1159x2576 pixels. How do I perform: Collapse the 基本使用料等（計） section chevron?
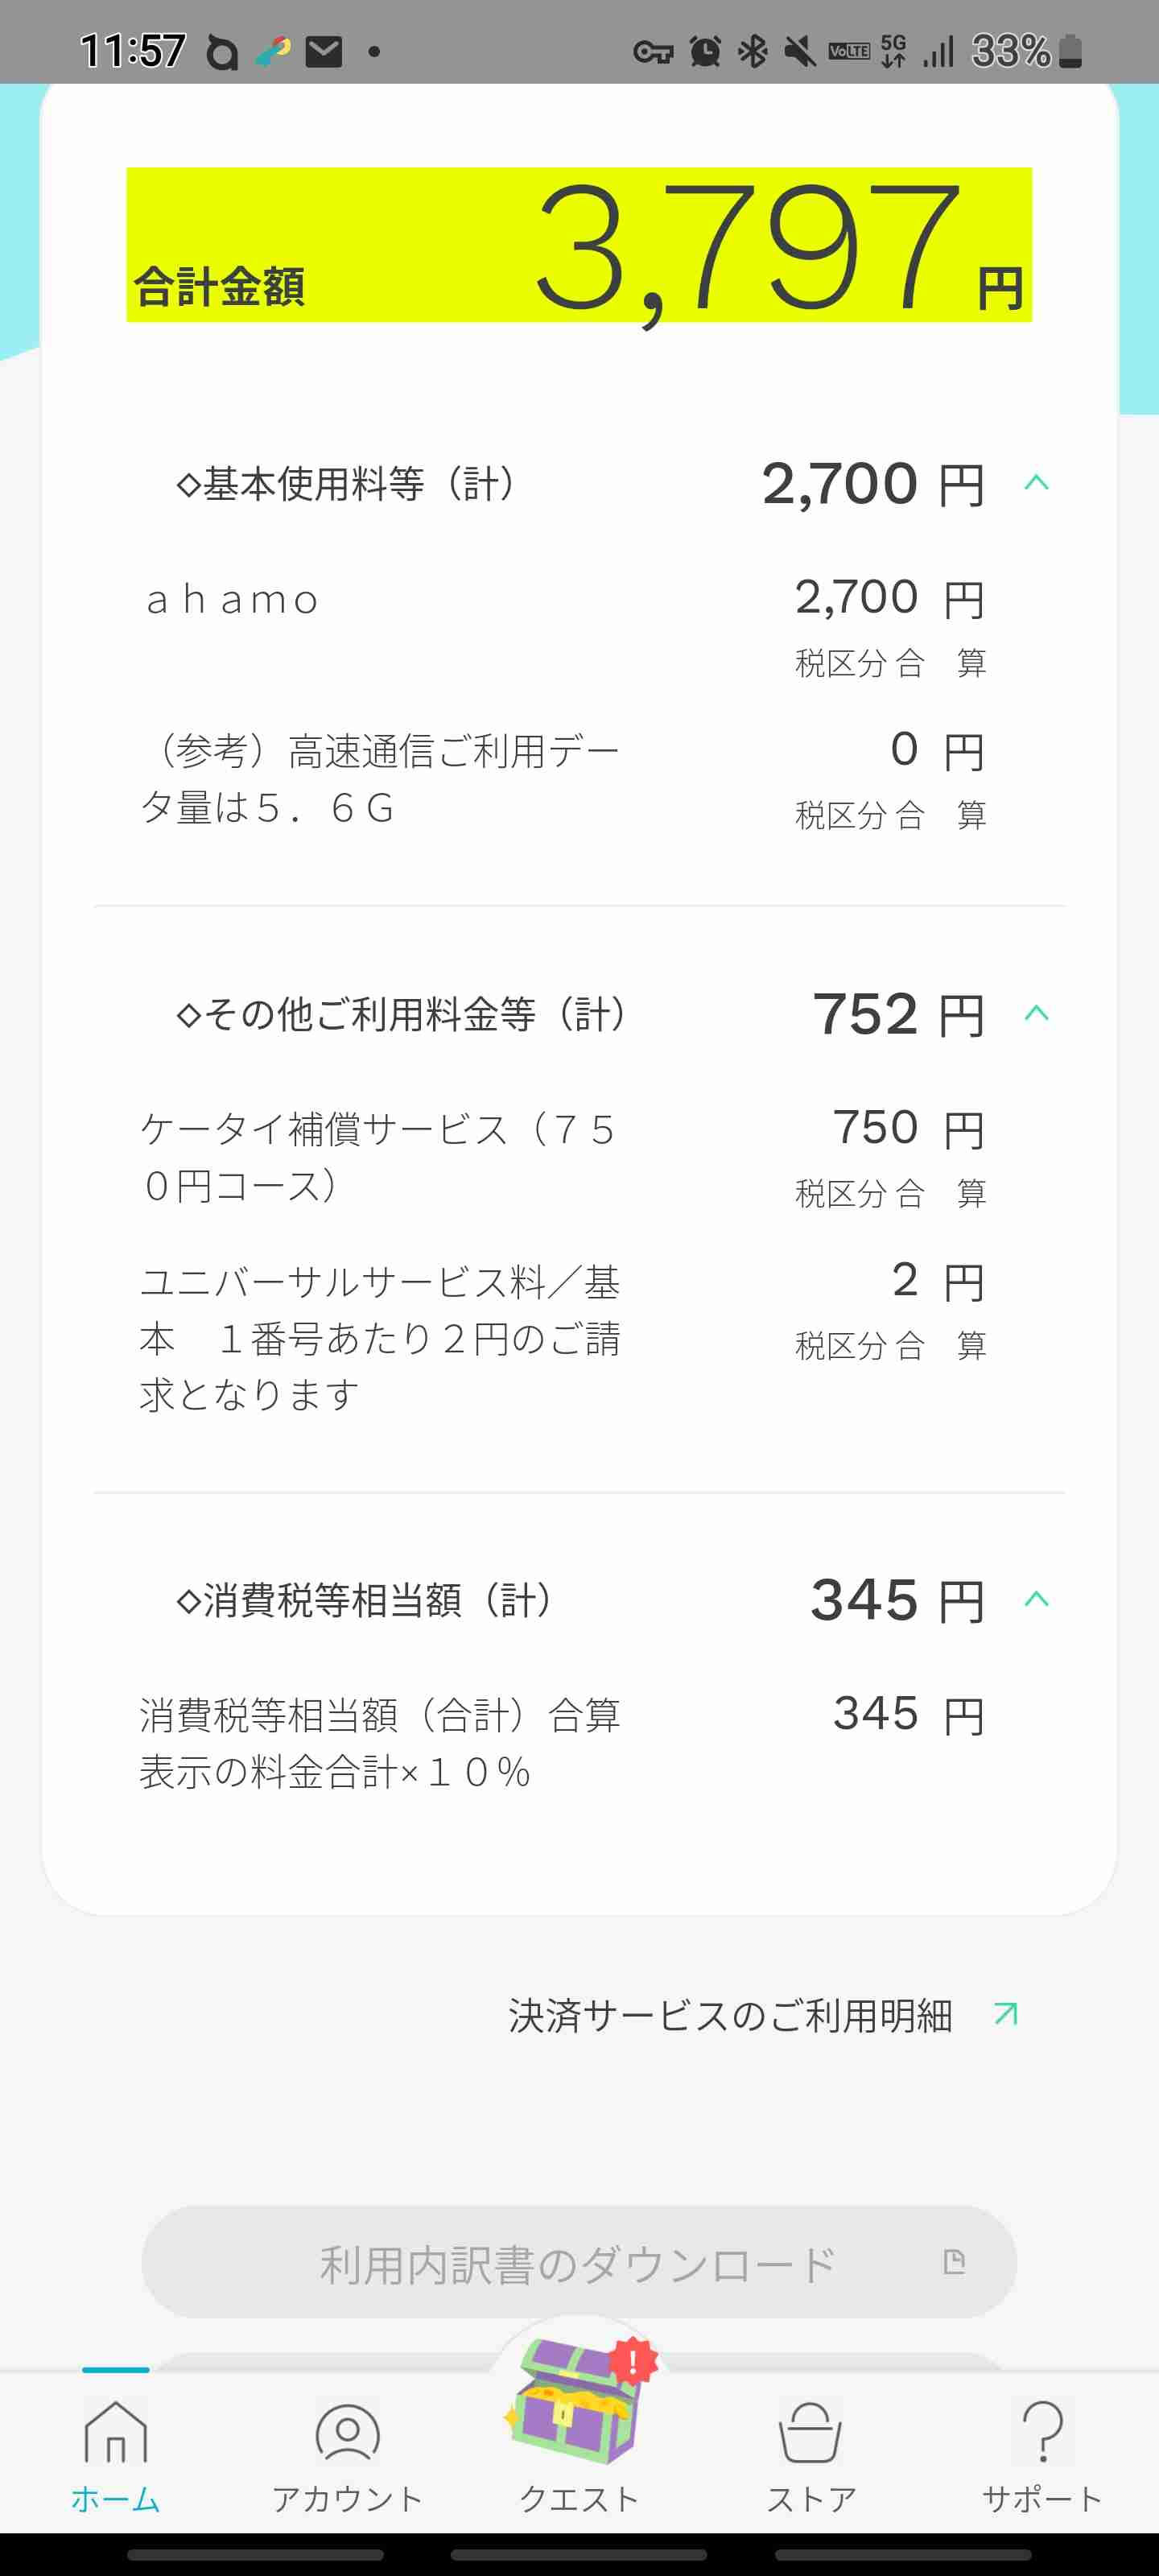[1036, 483]
